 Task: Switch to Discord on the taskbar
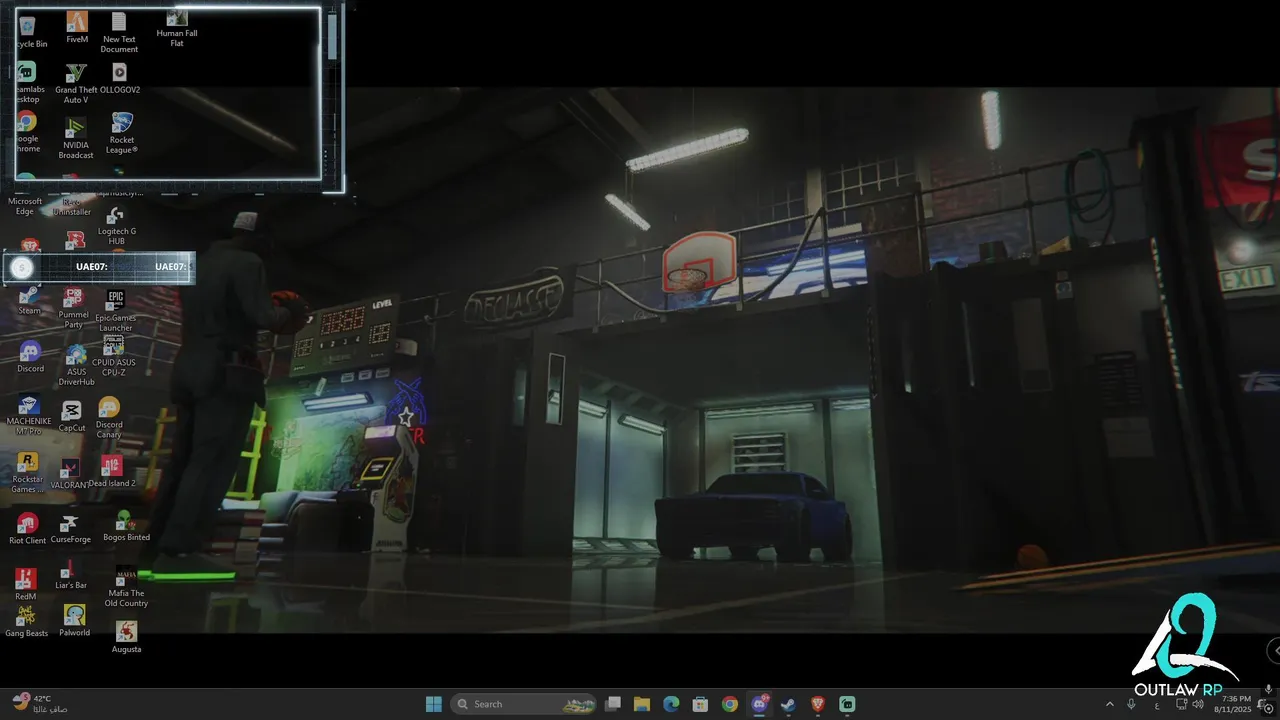point(760,704)
